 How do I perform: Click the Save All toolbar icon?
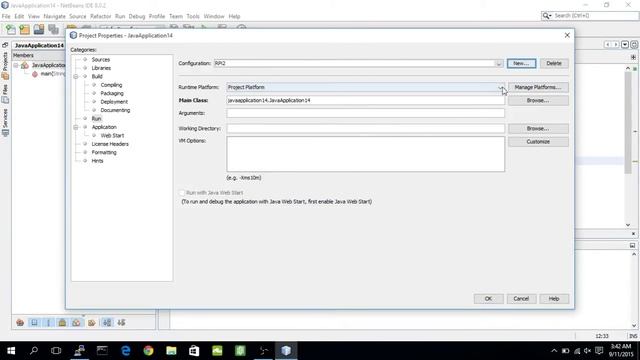point(53,29)
